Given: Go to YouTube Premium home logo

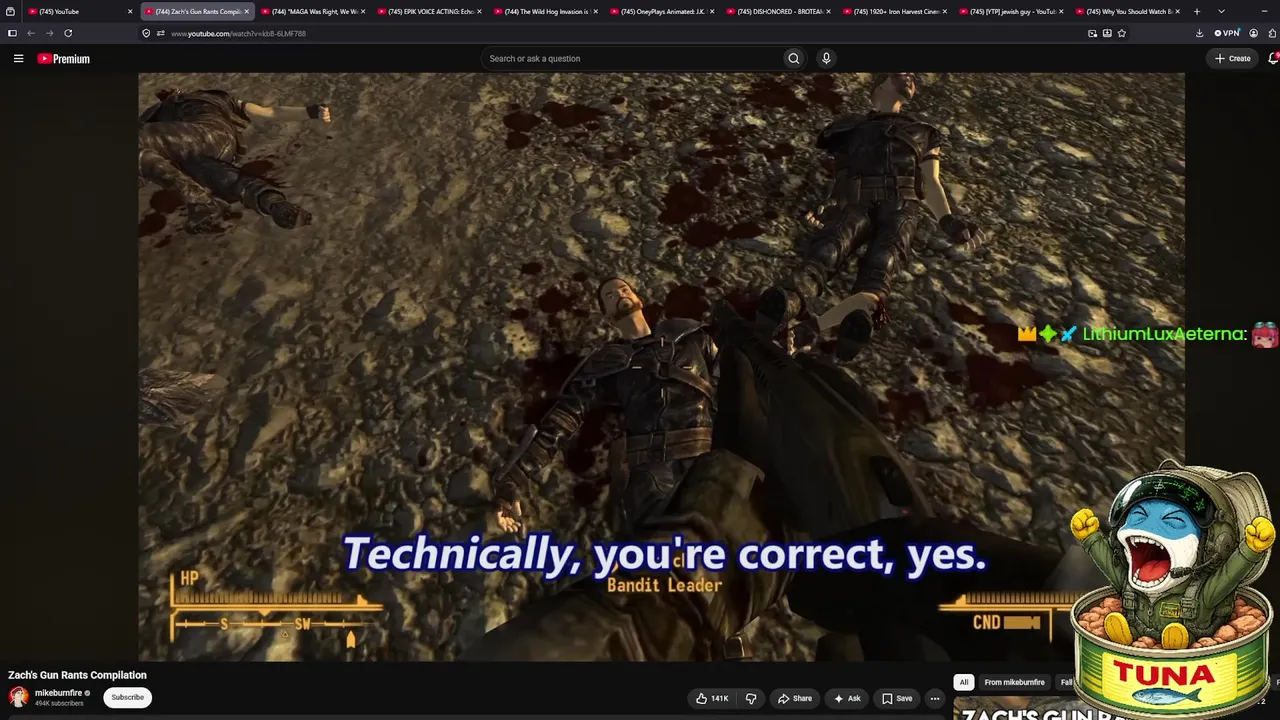Looking at the screenshot, I should [64, 59].
